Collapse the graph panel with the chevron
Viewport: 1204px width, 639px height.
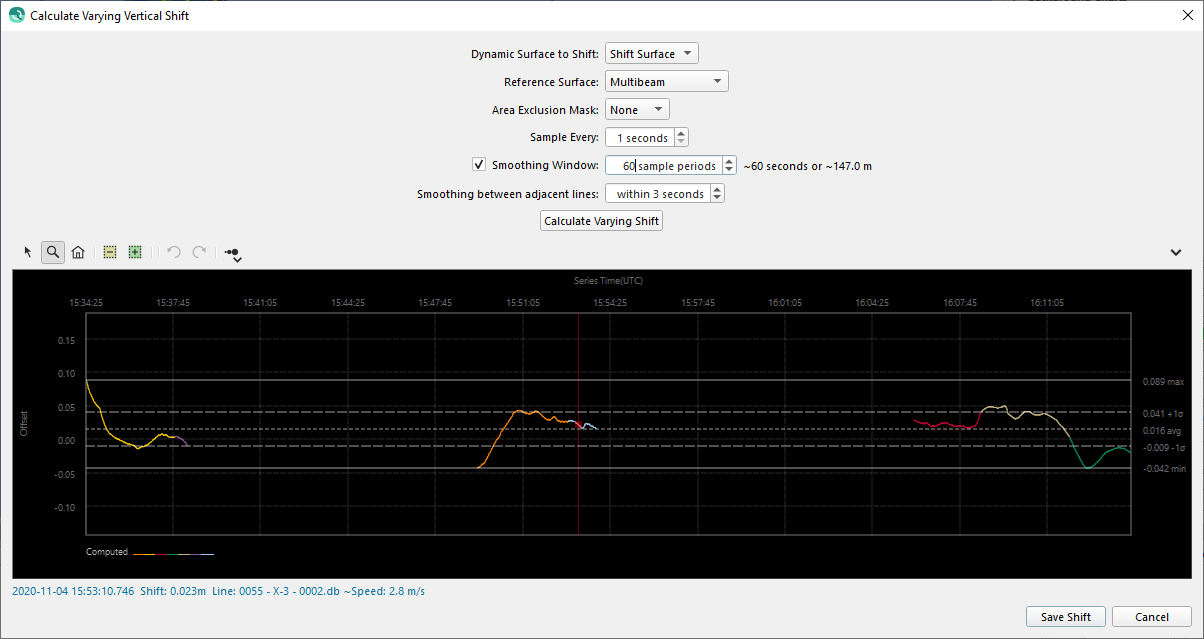point(1176,253)
